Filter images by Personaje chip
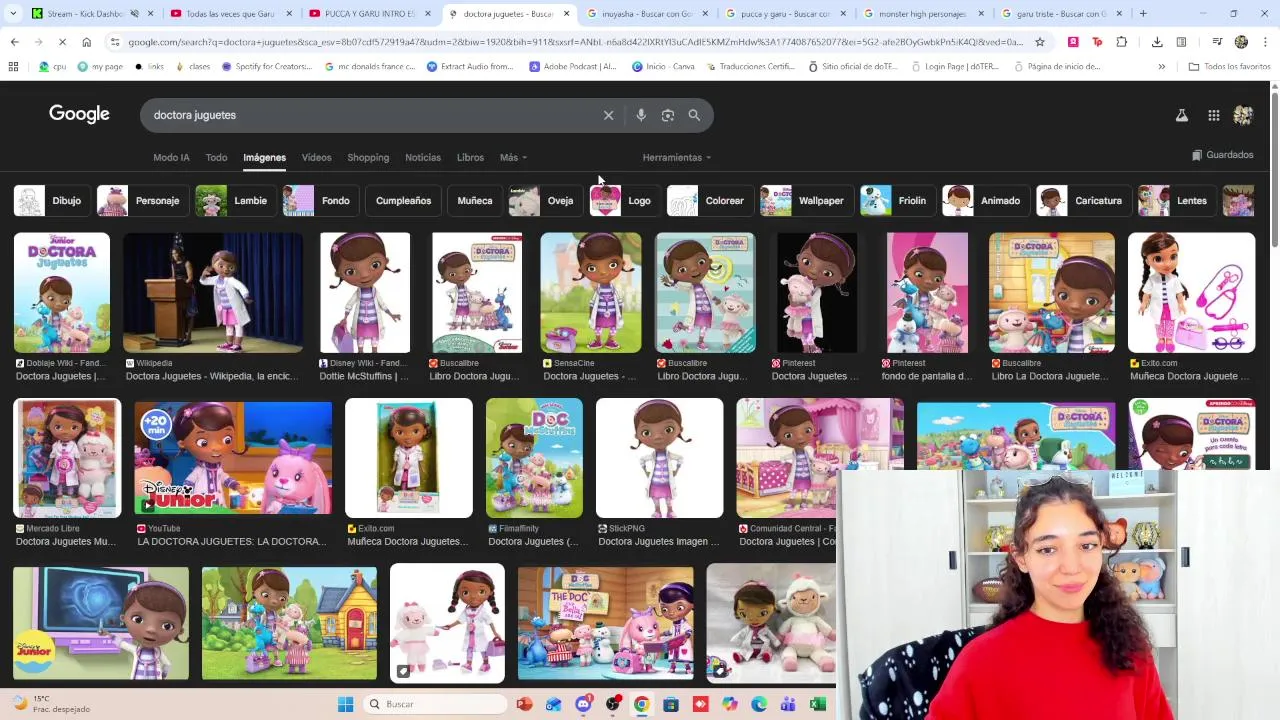1280x720 pixels. tap(141, 200)
